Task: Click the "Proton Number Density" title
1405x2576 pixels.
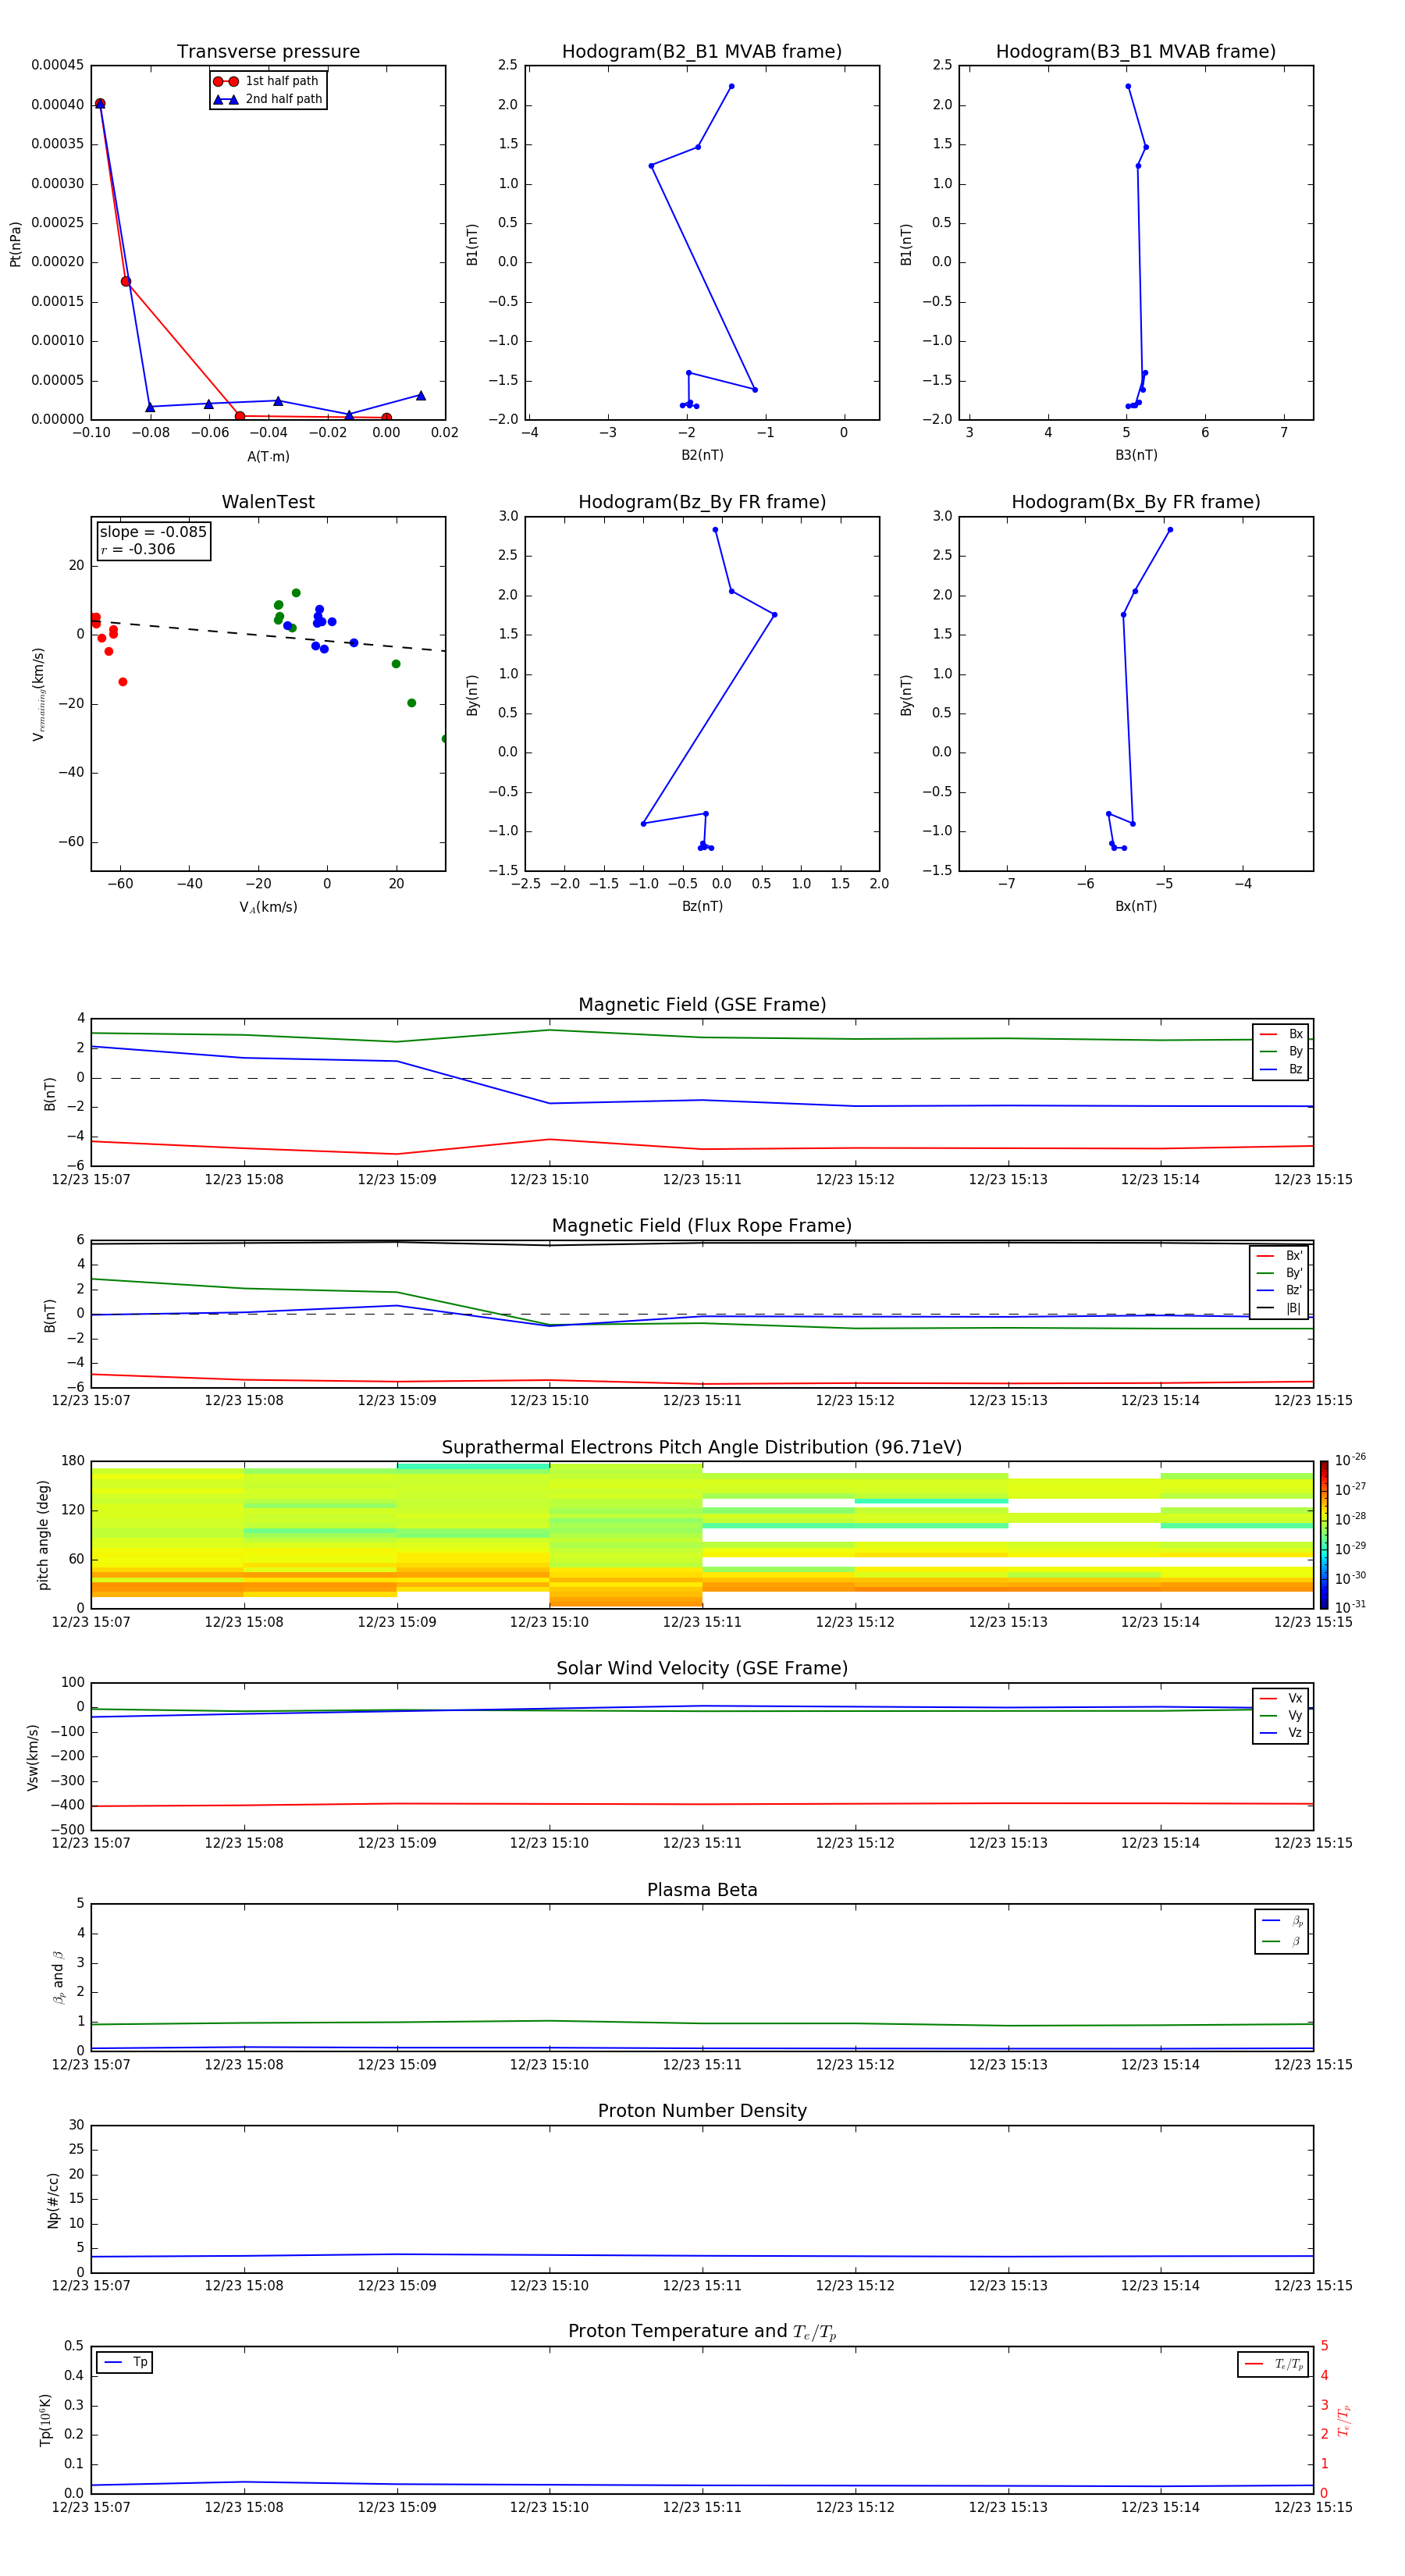Action: pyautogui.click(x=702, y=2111)
